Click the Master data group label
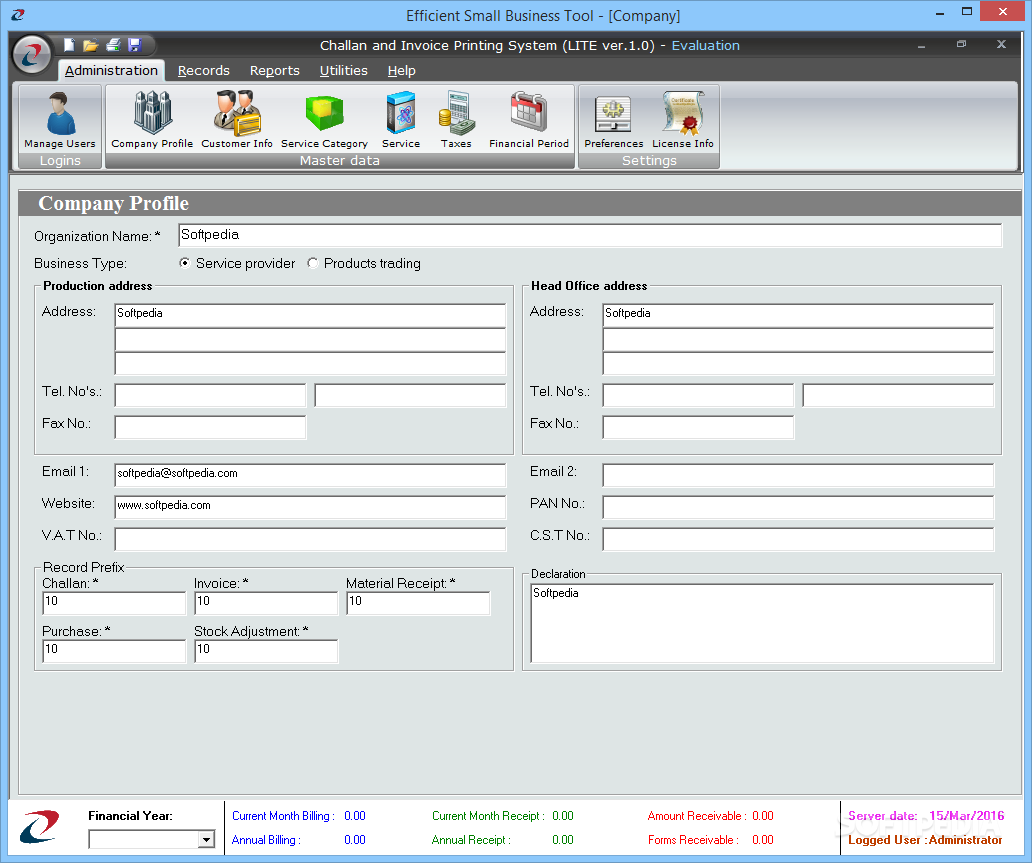1032x863 pixels. (340, 161)
